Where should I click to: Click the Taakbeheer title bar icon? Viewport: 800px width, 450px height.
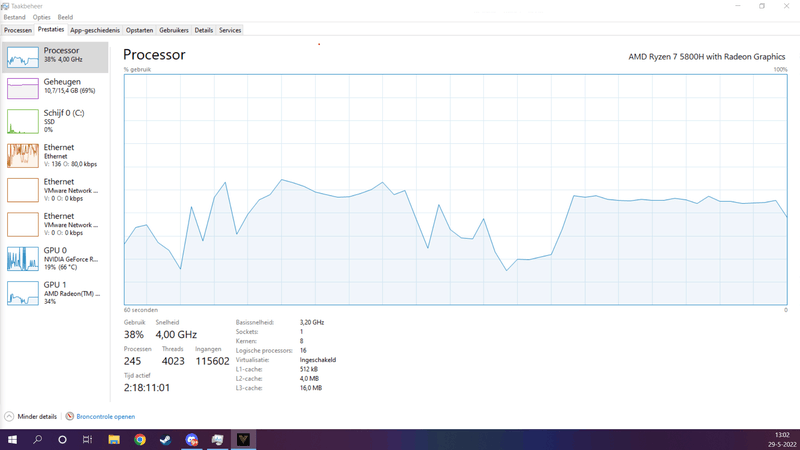pos(5,6)
